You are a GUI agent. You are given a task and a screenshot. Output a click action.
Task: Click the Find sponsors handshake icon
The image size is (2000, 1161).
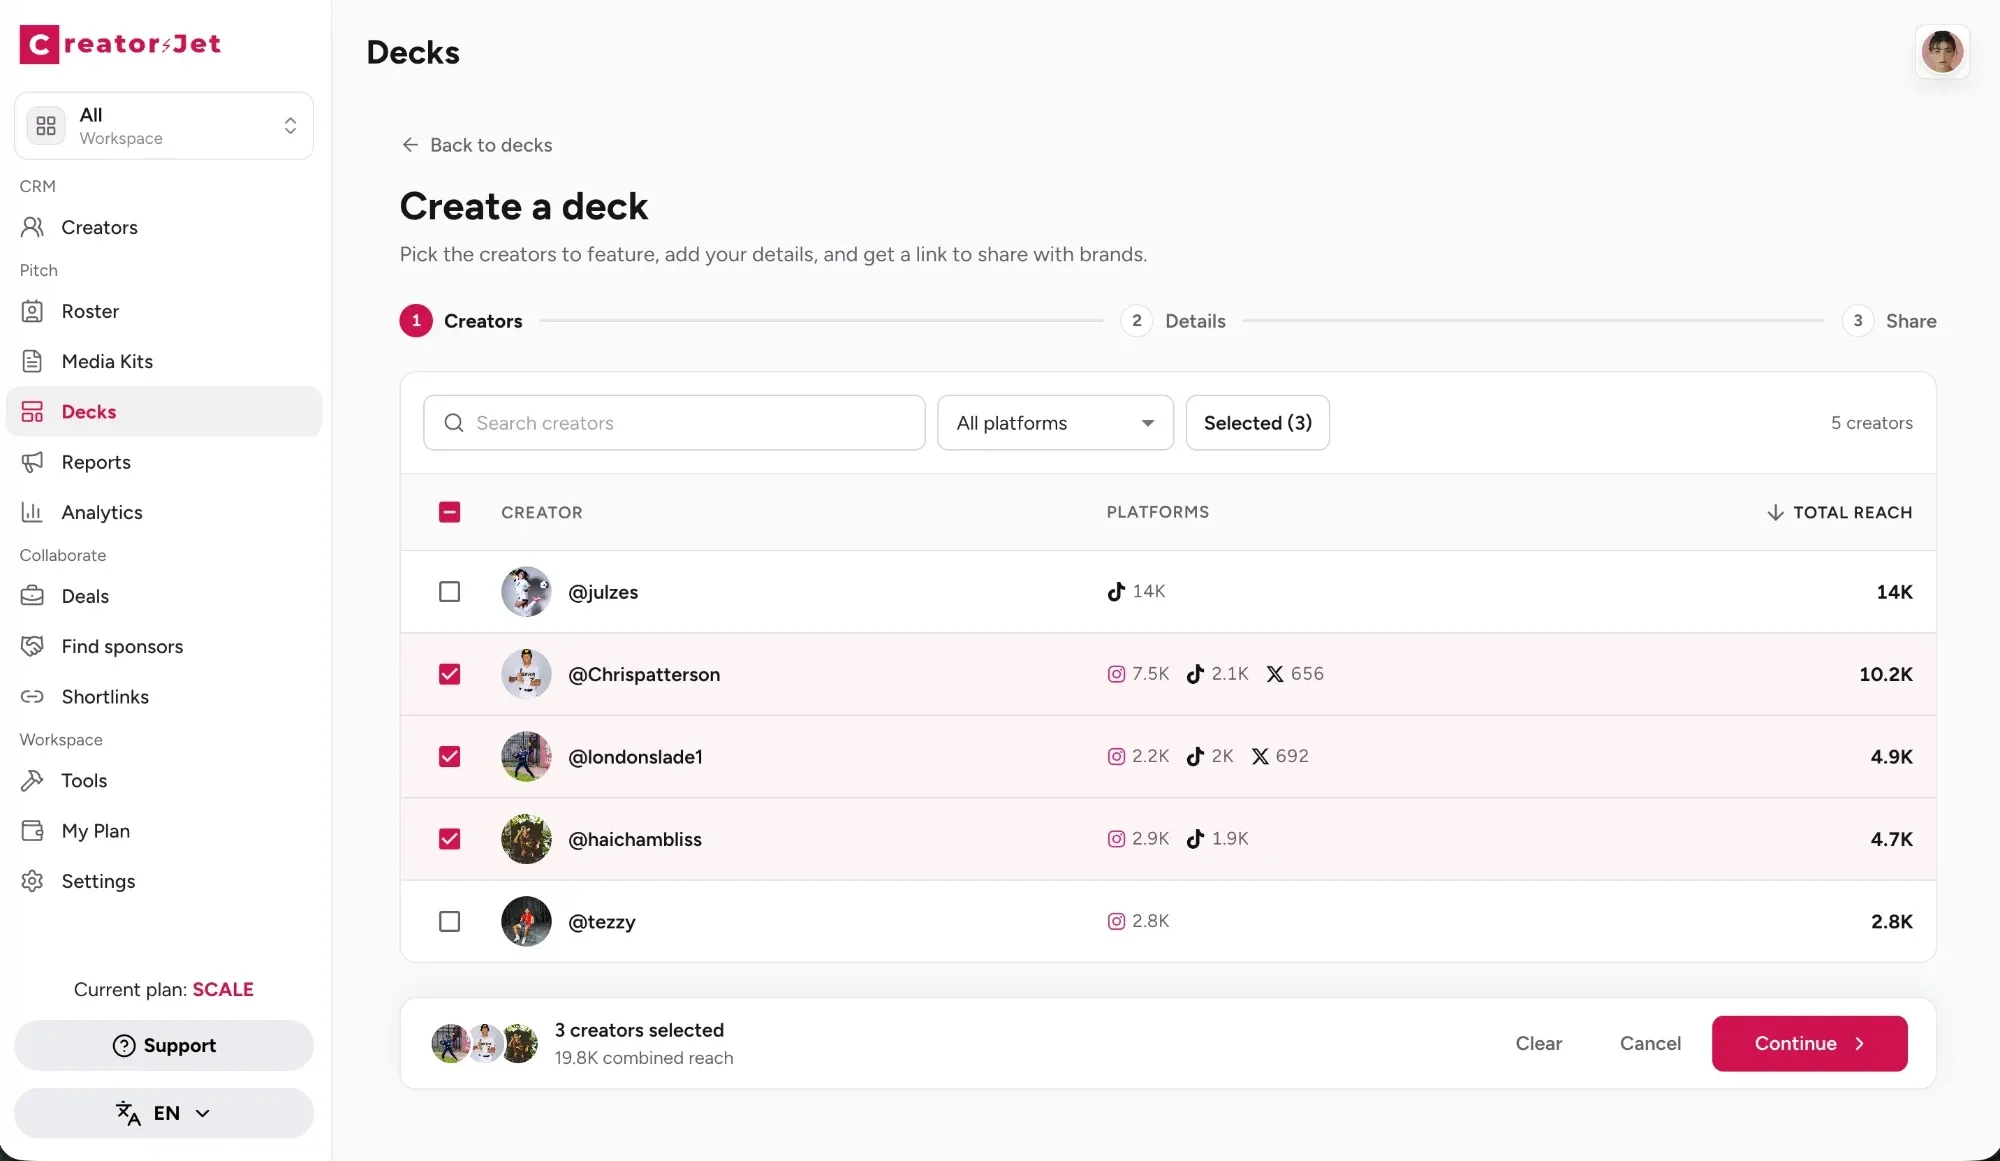[32, 646]
